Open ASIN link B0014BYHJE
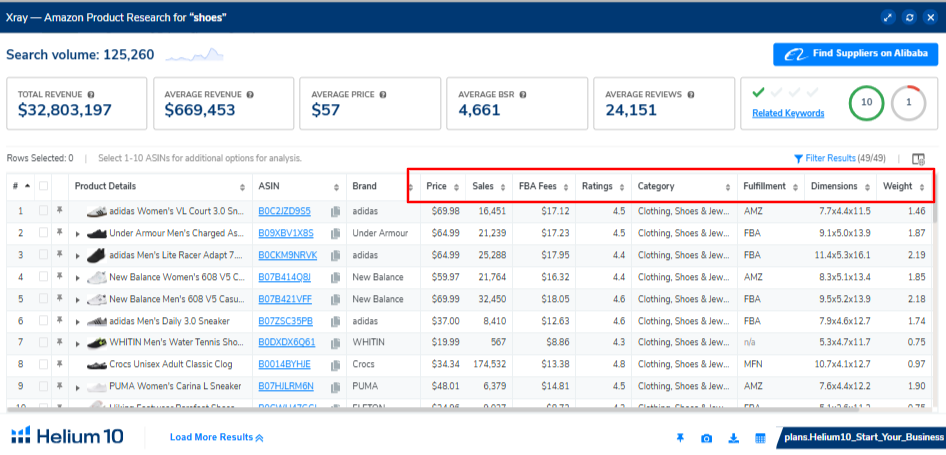The image size is (946, 455). [285, 364]
